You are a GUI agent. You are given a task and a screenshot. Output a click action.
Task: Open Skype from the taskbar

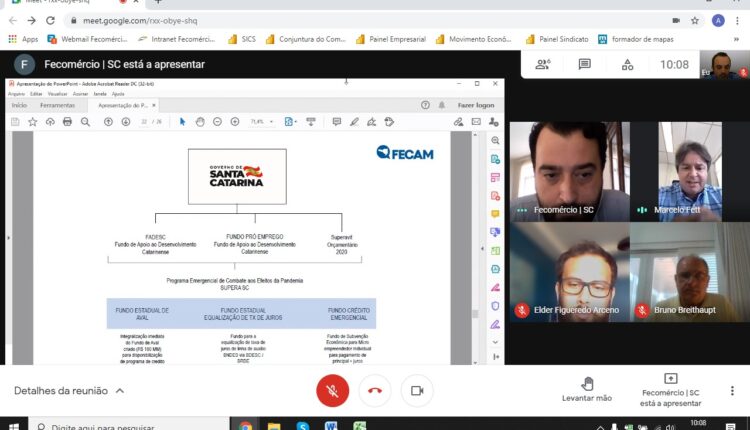coord(302,426)
